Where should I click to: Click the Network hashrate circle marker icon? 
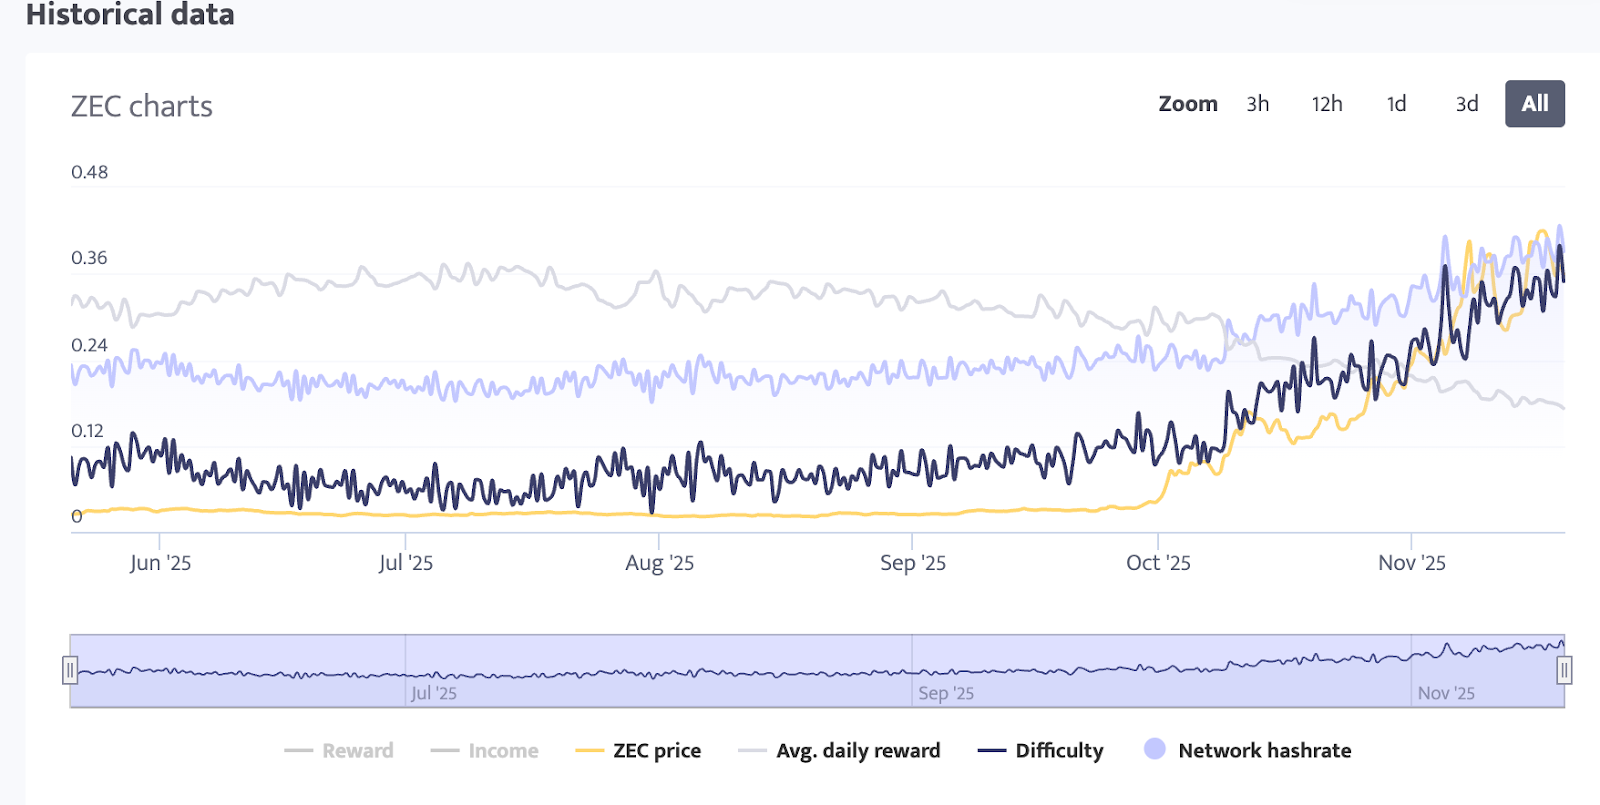pyautogui.click(x=1155, y=749)
